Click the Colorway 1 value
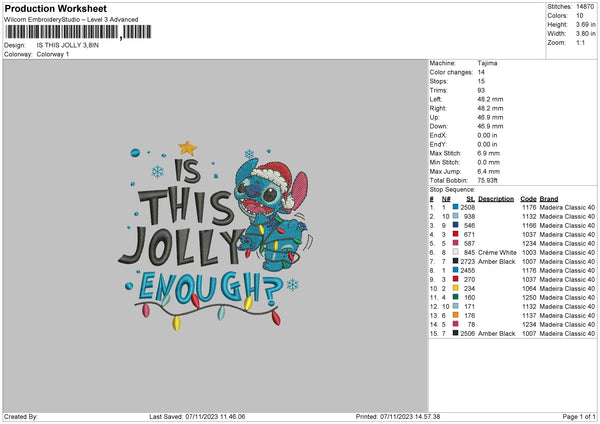The image size is (600, 424). (53, 54)
